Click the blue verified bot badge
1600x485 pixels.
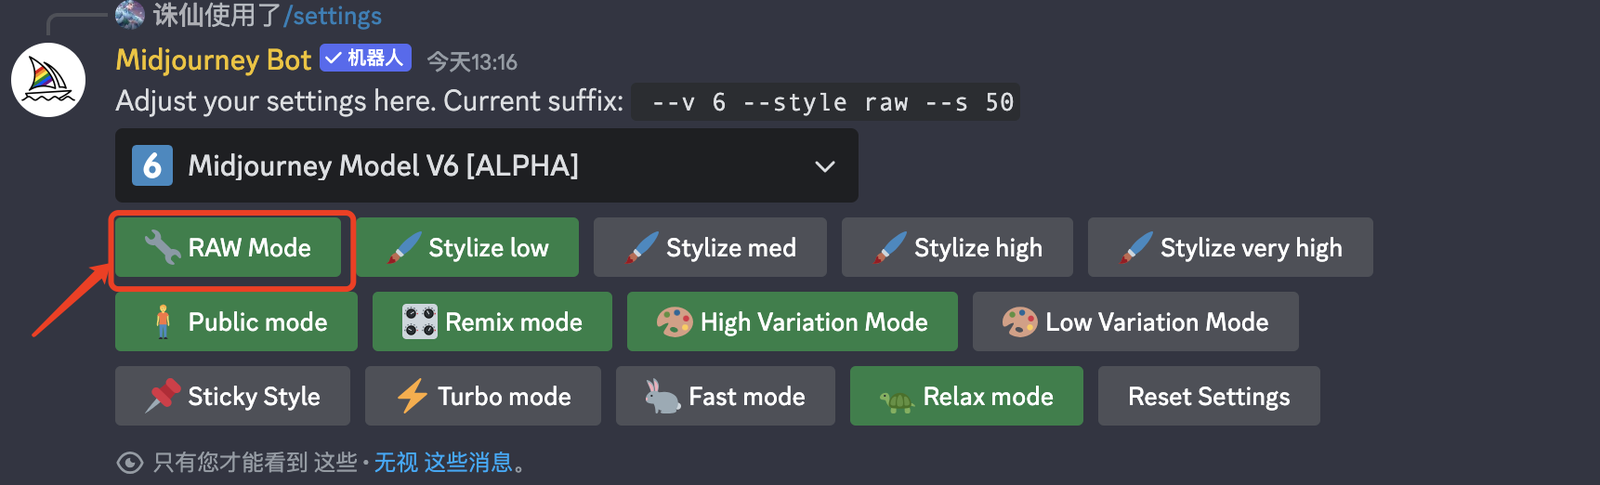coord(366,58)
